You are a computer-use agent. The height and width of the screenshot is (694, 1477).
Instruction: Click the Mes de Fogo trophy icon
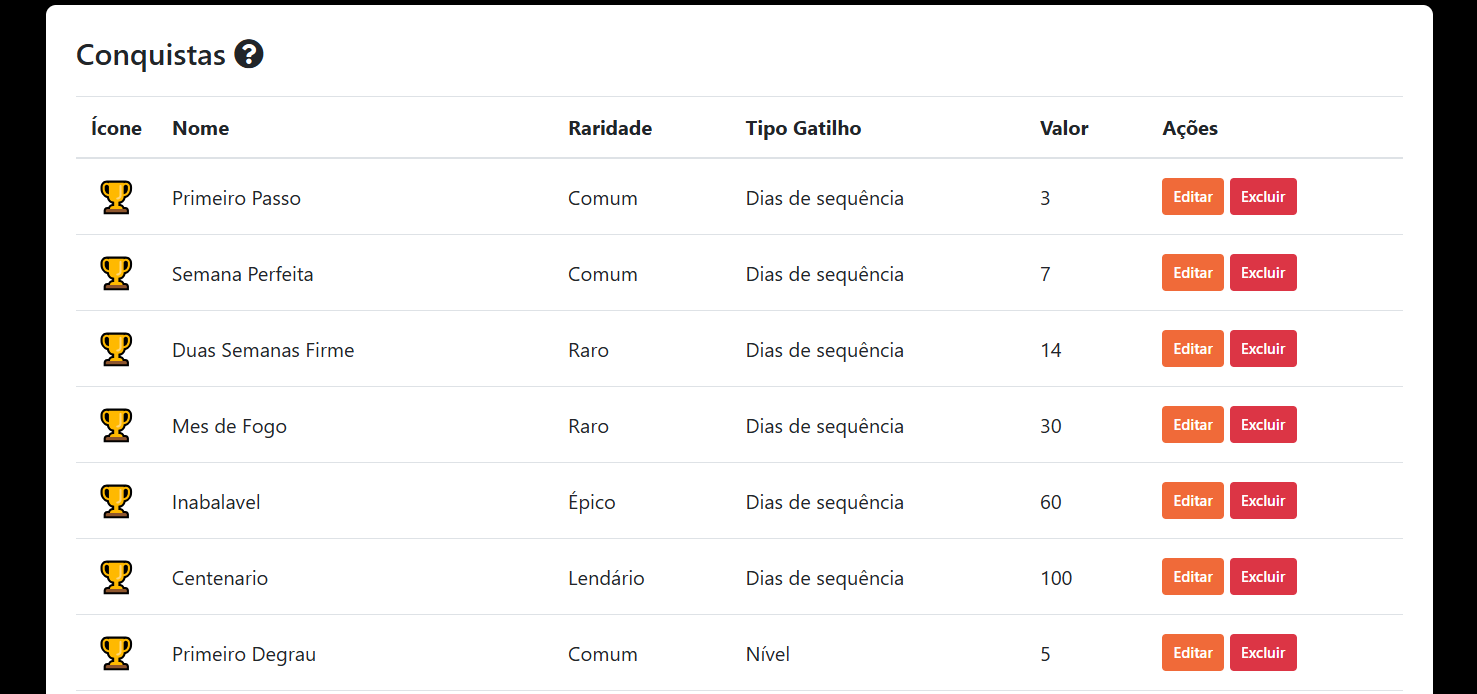coord(116,425)
